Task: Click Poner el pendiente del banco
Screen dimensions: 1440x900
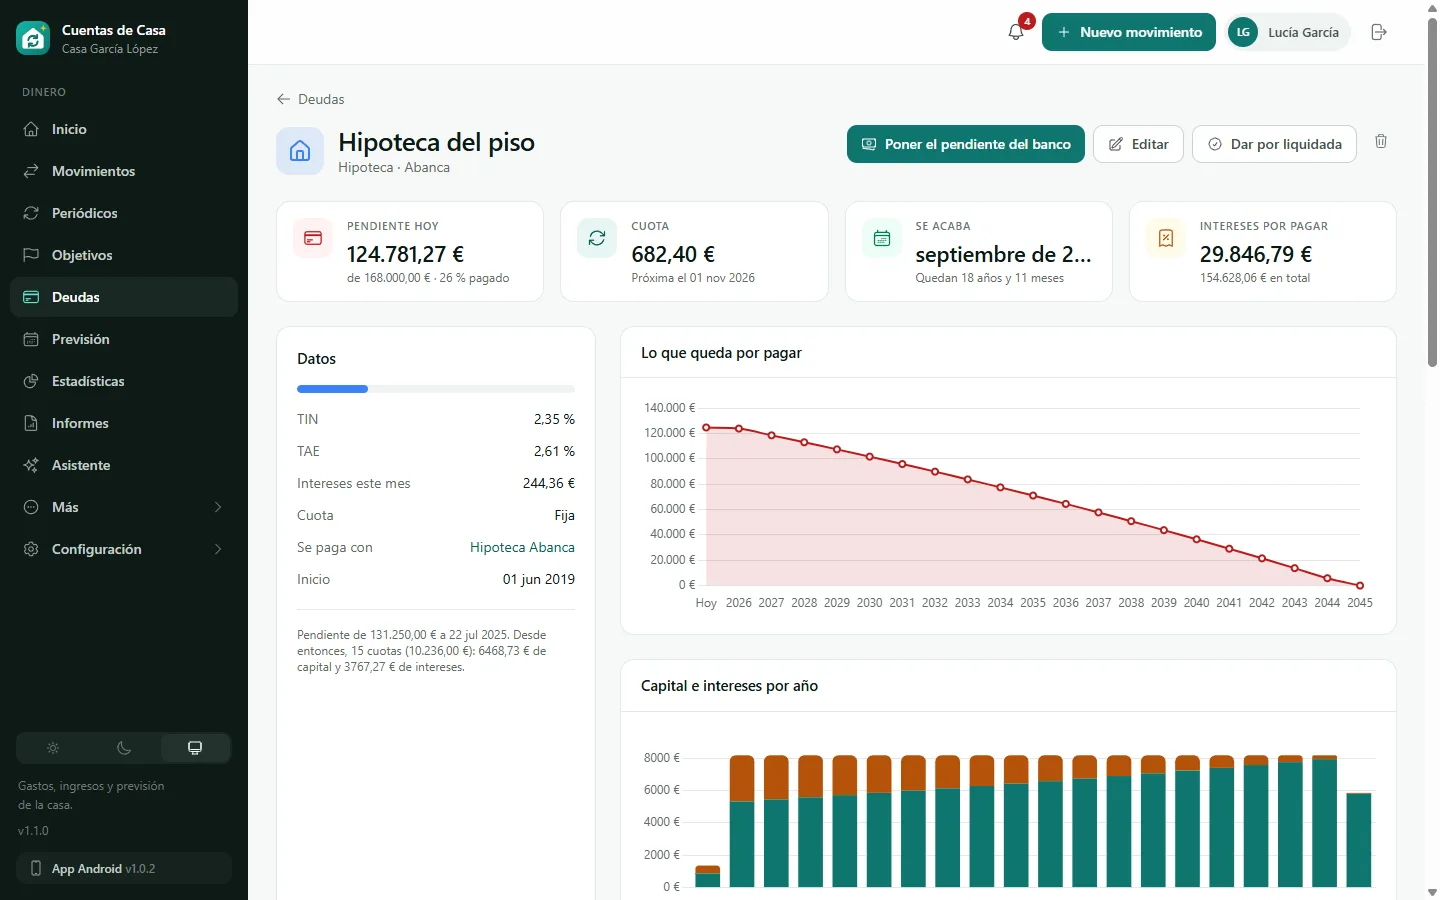Action: click(966, 144)
